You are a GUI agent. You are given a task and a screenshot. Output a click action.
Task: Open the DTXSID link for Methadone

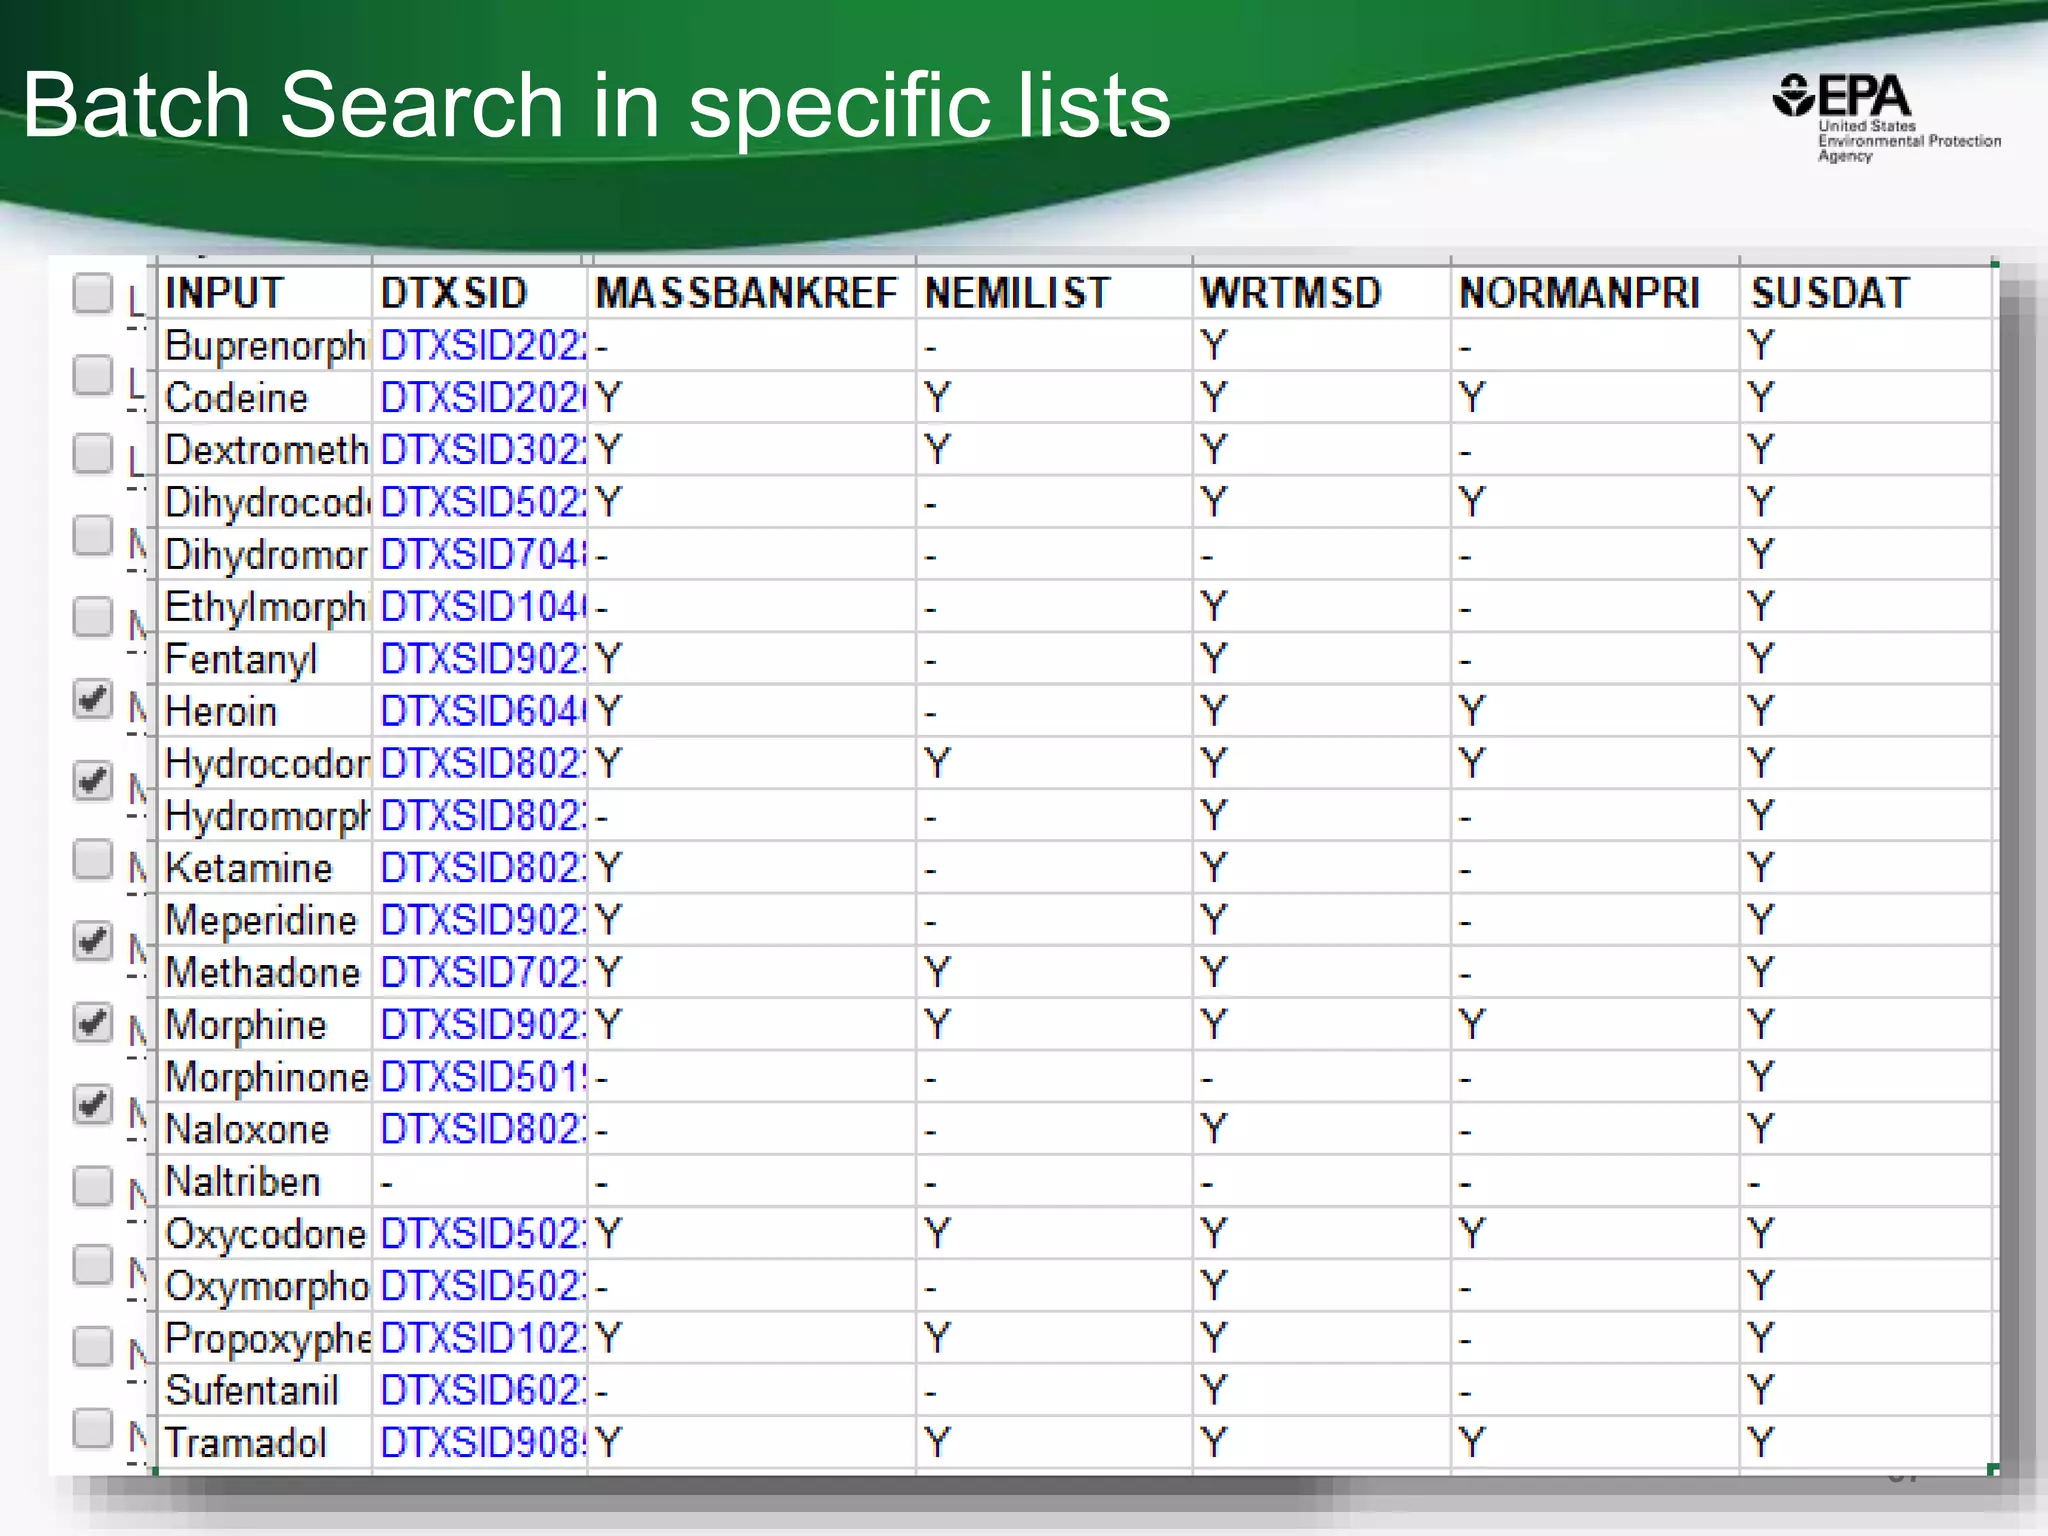[483, 972]
